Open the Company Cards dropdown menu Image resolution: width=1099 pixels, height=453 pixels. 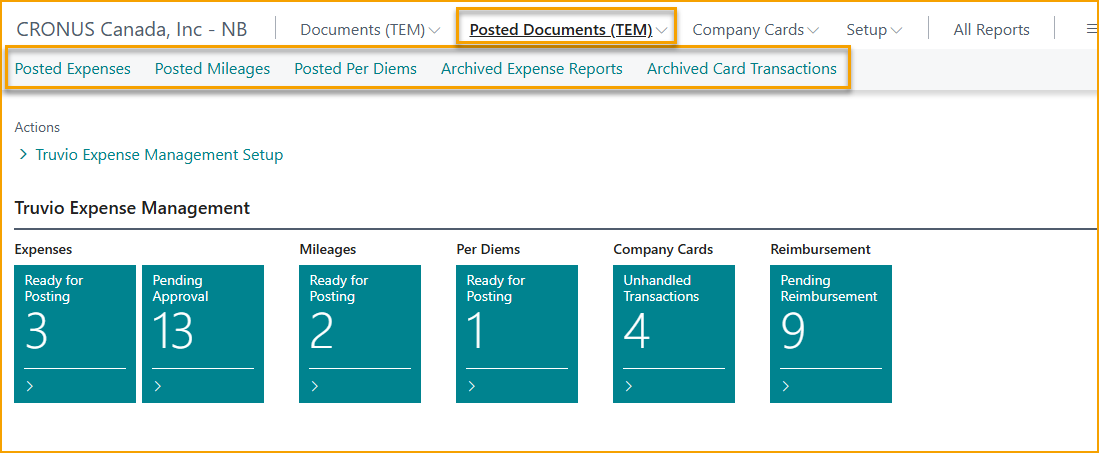755,30
